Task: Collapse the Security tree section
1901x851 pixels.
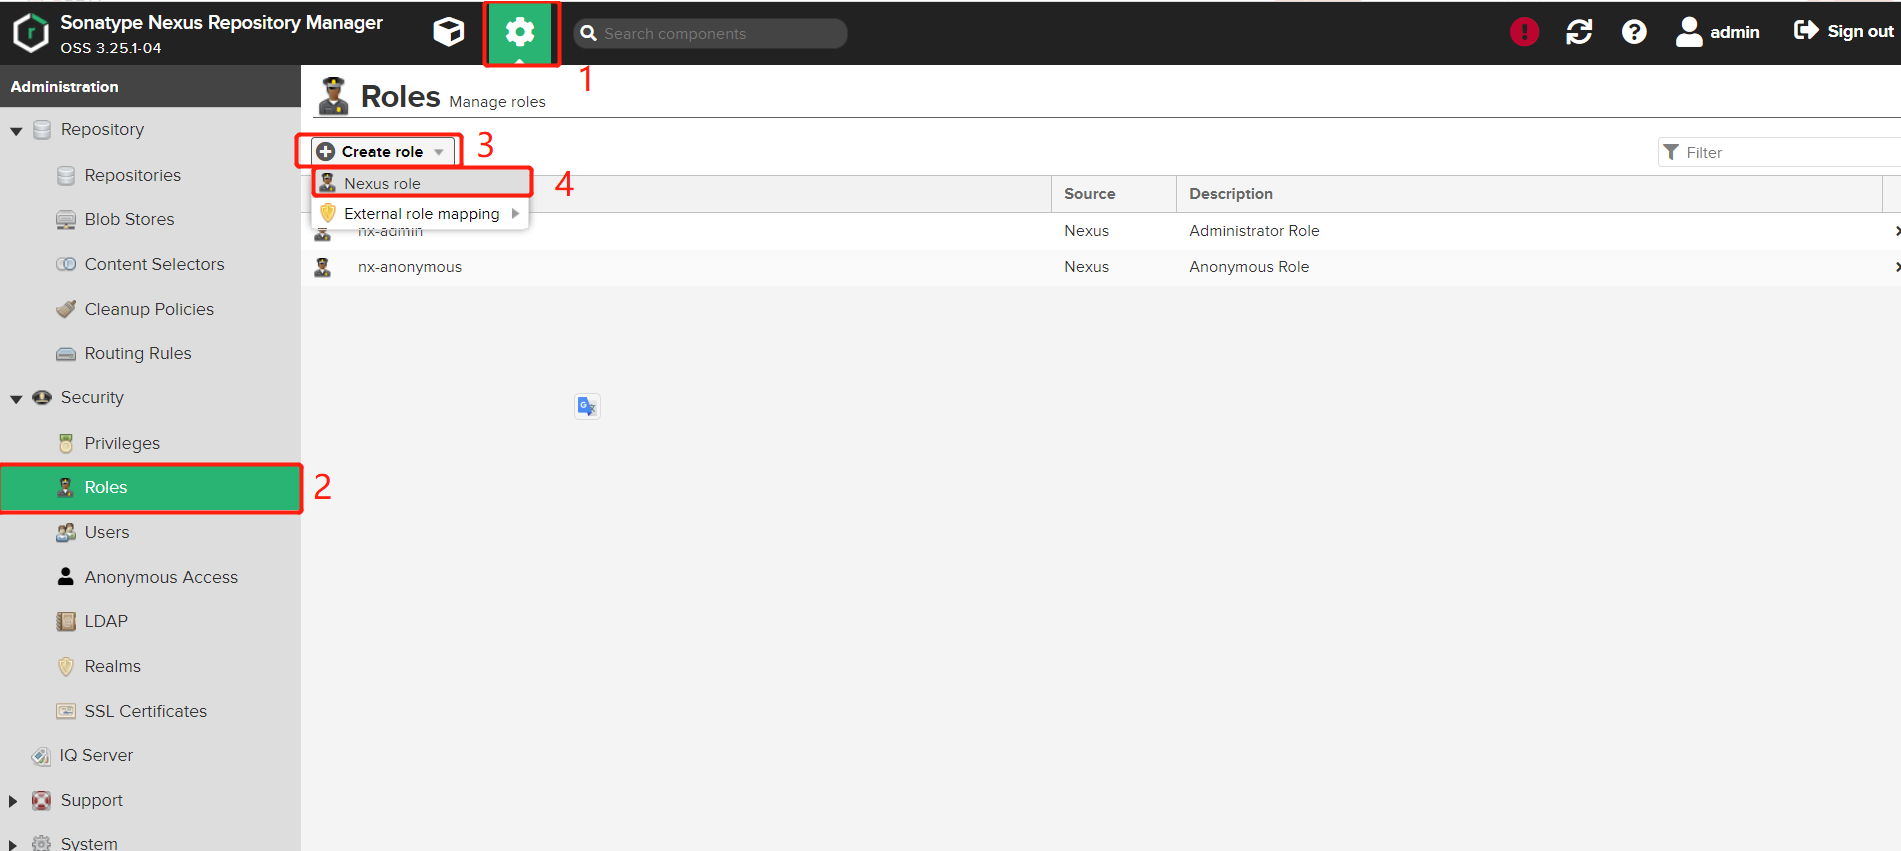Action: (x=16, y=399)
